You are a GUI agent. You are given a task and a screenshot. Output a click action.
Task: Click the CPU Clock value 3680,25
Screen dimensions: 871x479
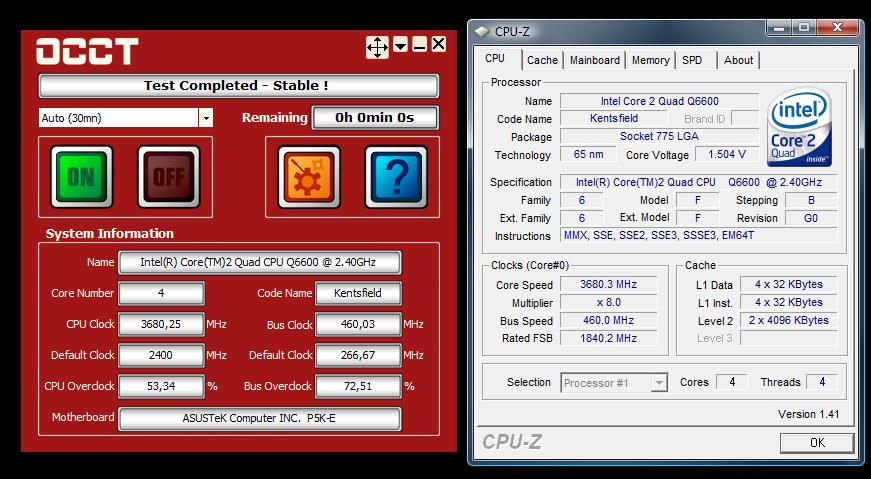[x=161, y=325]
